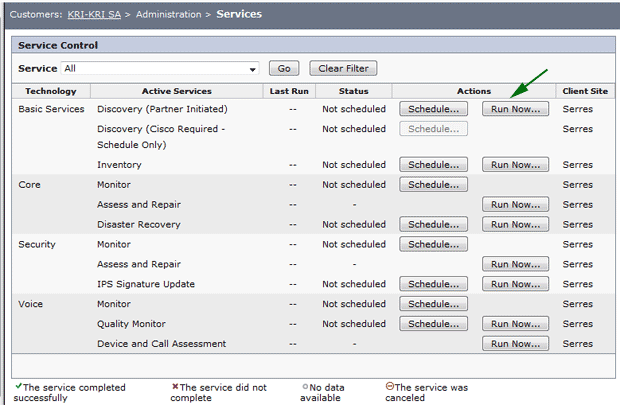This screenshot has width=620, height=405.
Task: Run IPS Signature Update now
Action: point(515,284)
